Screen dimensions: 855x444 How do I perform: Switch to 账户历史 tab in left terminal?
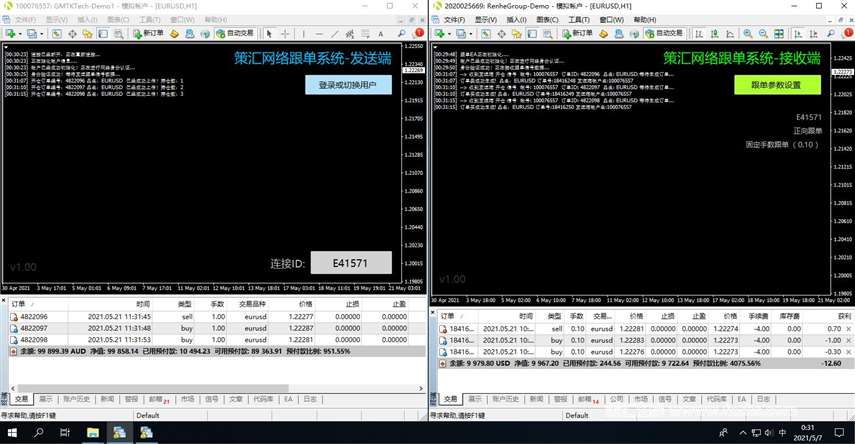coord(76,399)
